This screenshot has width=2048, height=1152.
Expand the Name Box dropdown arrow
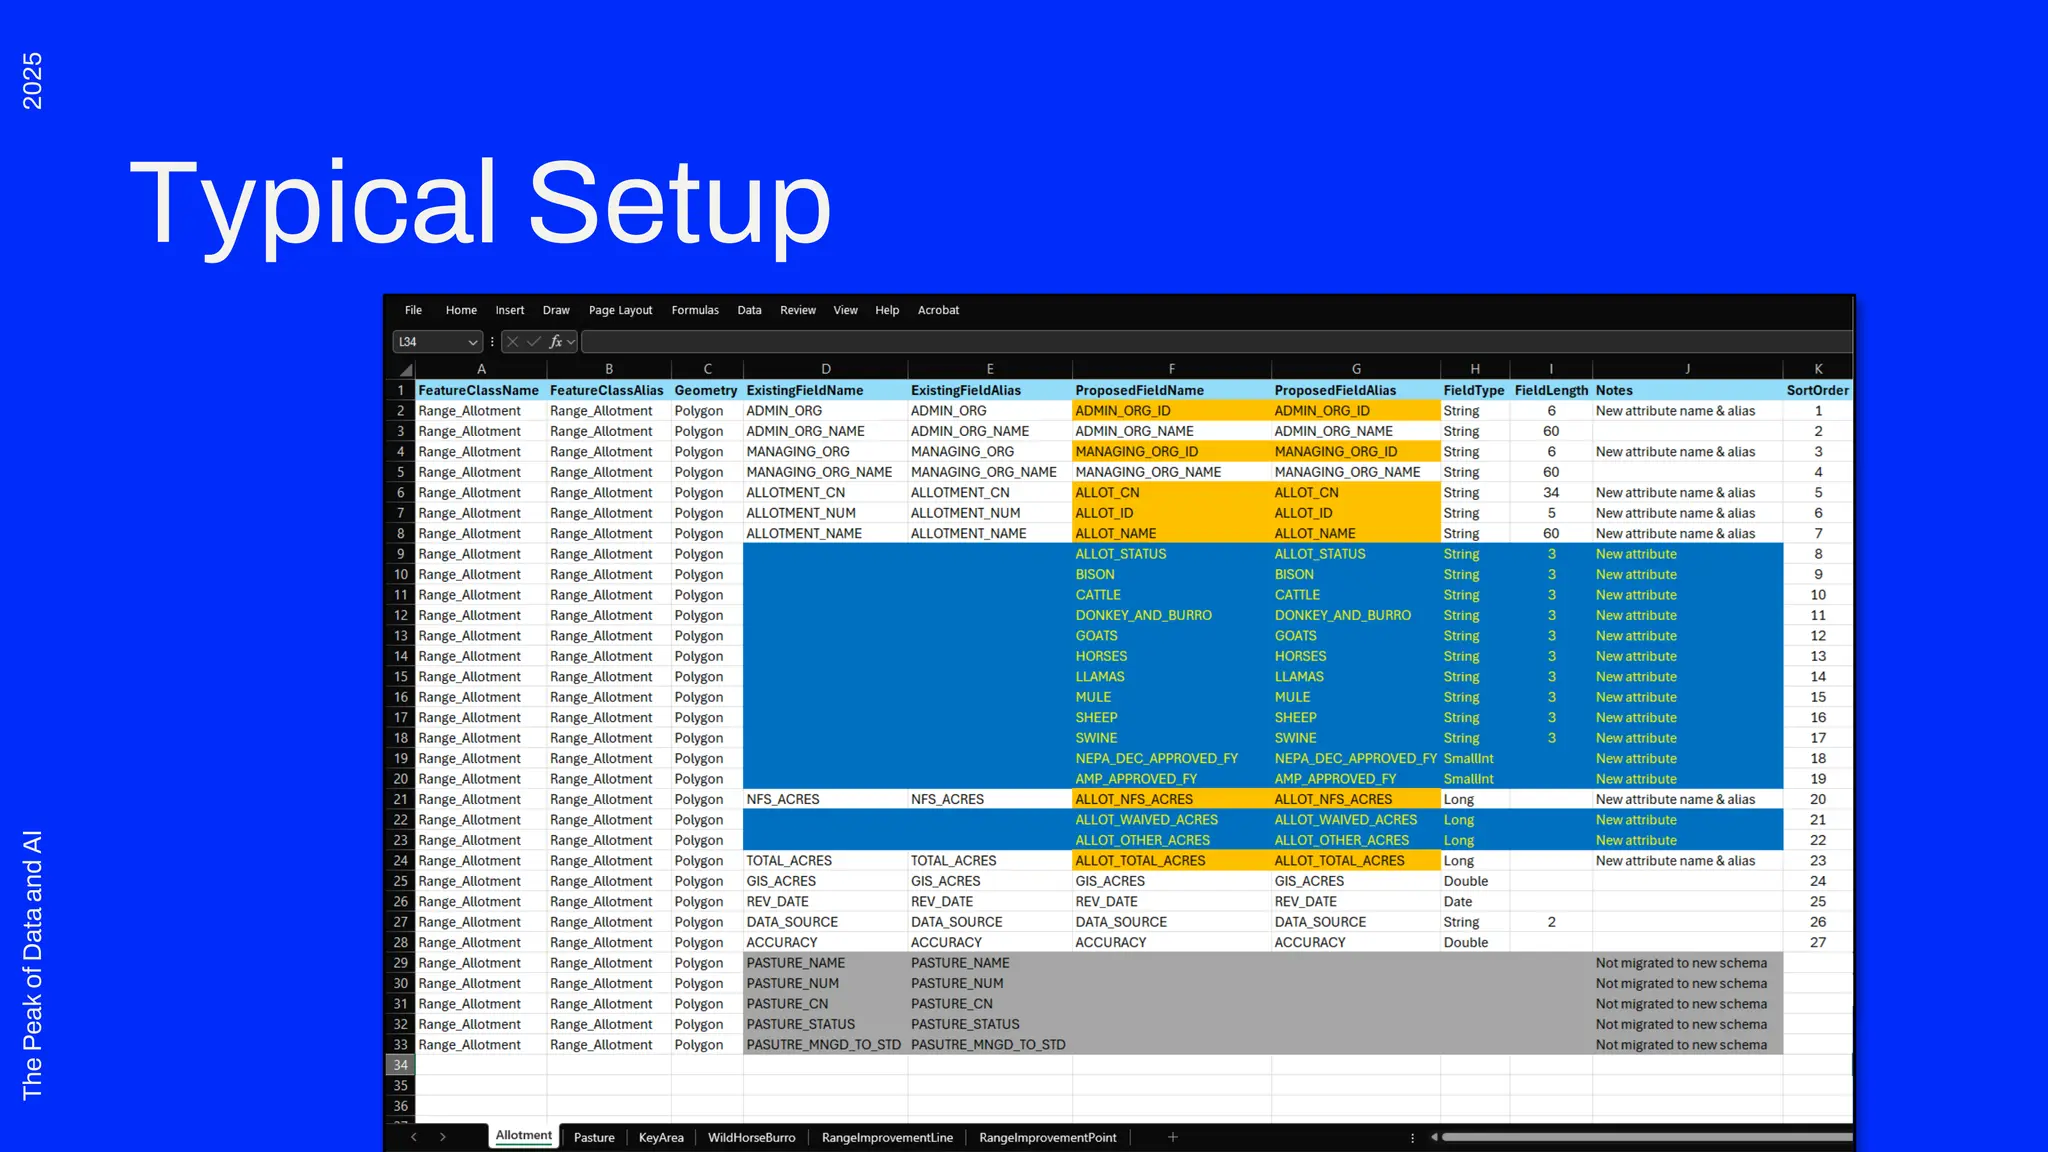coord(472,342)
